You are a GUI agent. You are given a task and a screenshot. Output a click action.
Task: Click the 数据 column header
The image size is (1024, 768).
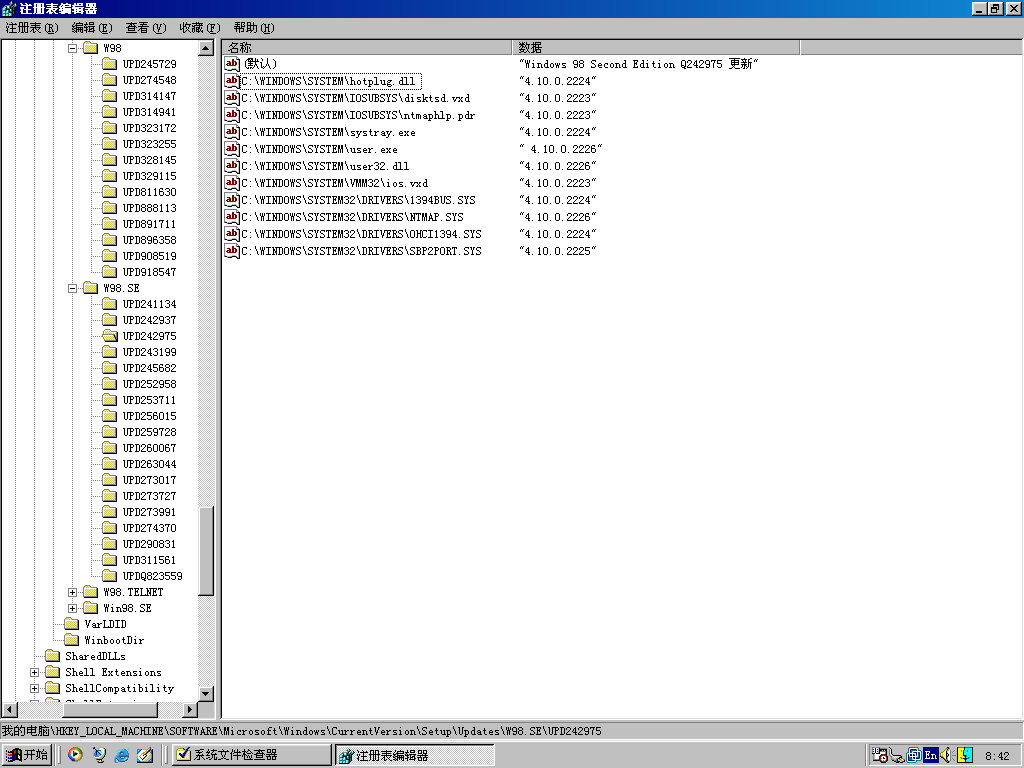point(655,47)
